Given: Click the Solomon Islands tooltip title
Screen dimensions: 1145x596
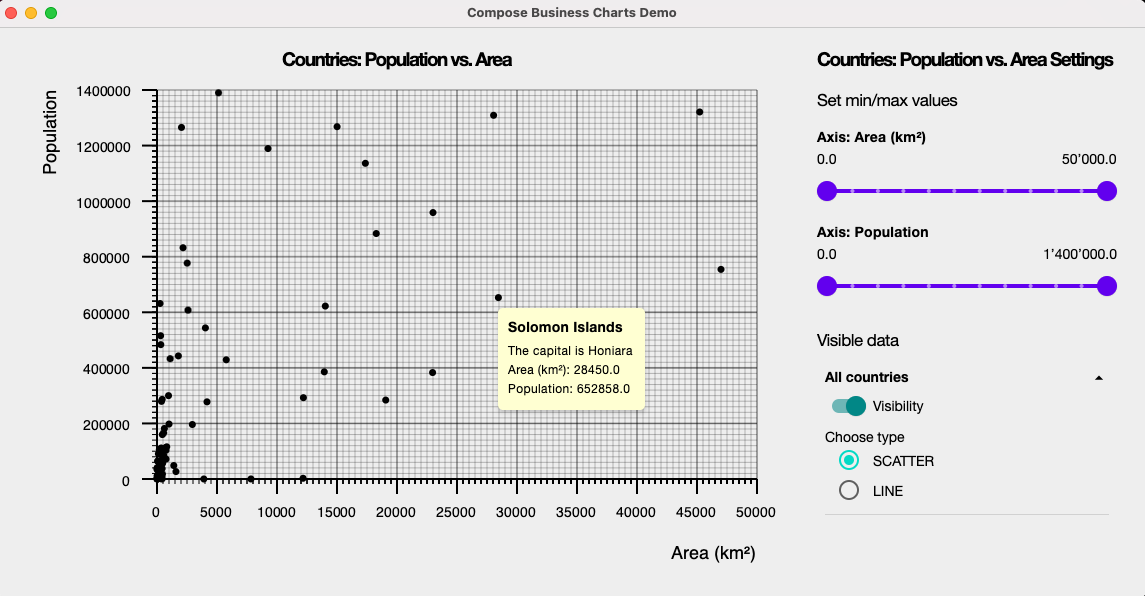Looking at the screenshot, I should (565, 327).
